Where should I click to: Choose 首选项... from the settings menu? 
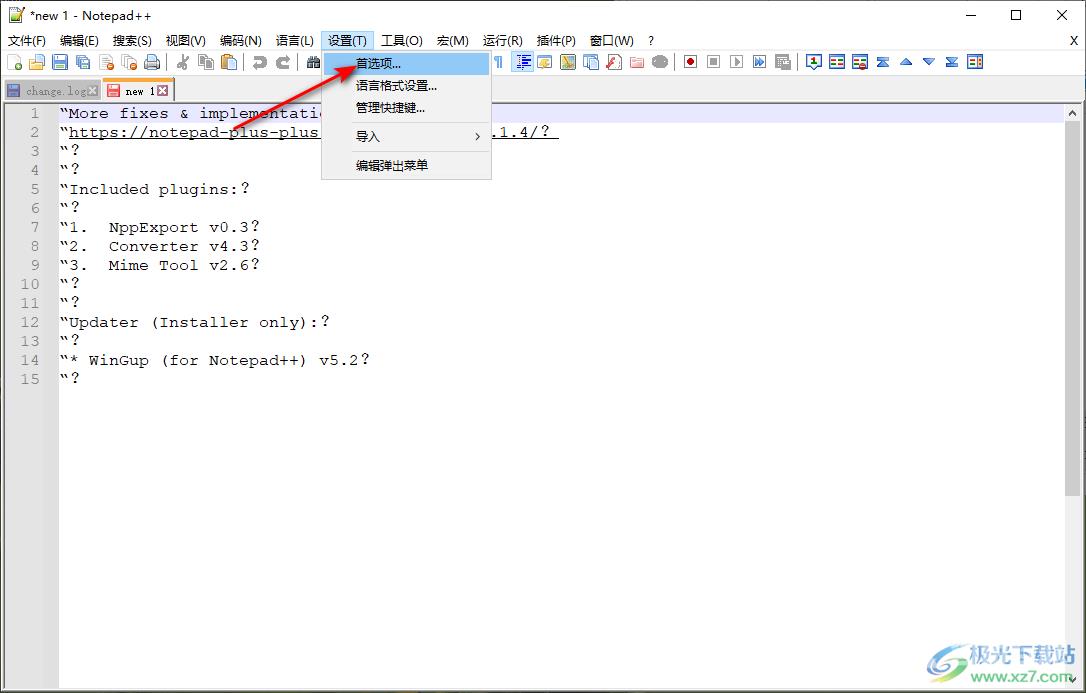[407, 64]
